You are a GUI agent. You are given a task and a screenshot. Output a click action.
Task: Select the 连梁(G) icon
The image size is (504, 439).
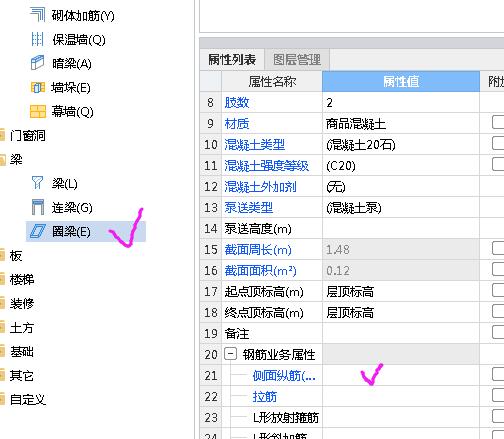[38, 207]
